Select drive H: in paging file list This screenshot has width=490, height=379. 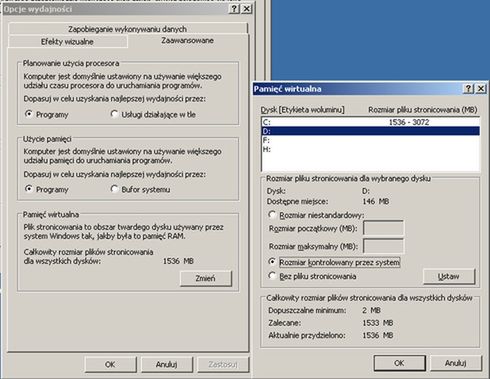[371, 149]
